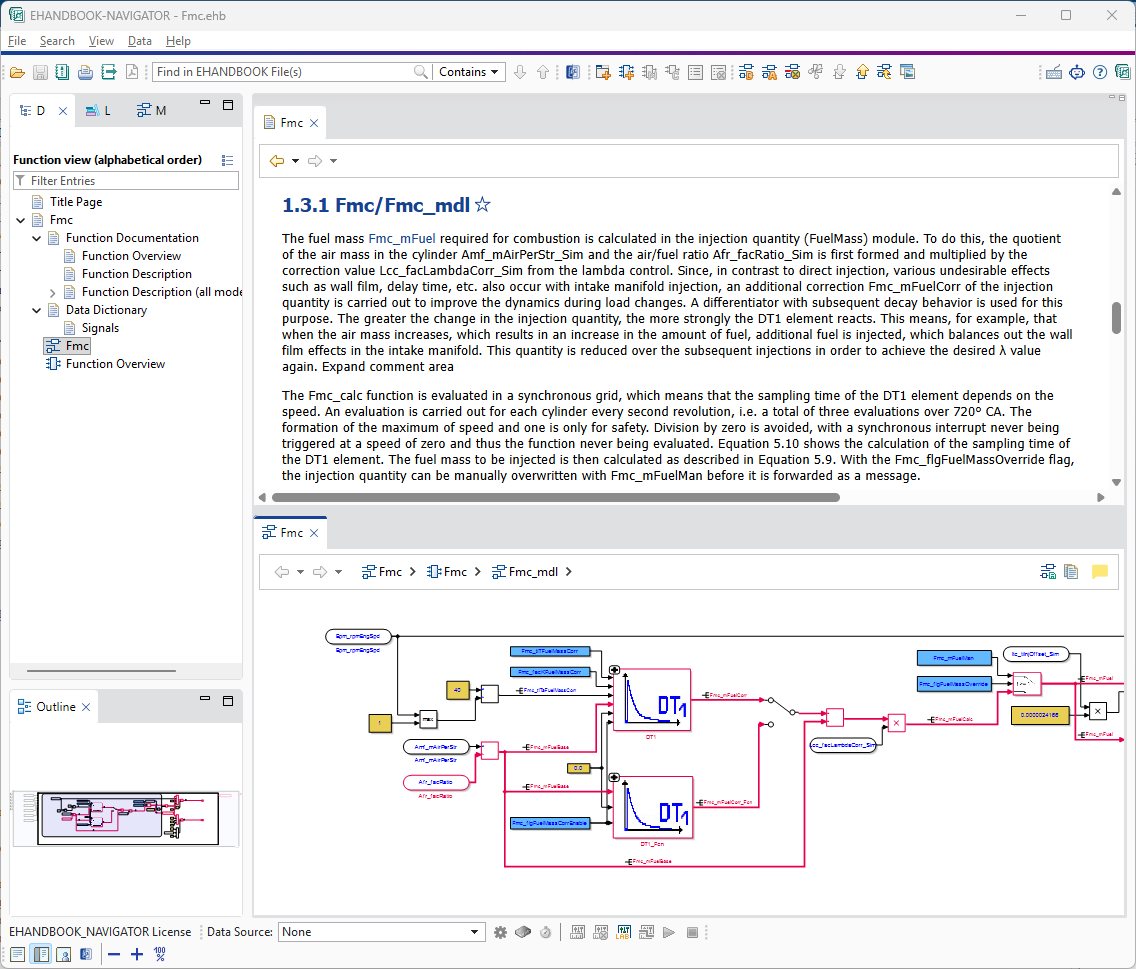Reset zoom with the 100% icon
Image resolution: width=1136 pixels, height=969 pixels.
click(x=159, y=955)
